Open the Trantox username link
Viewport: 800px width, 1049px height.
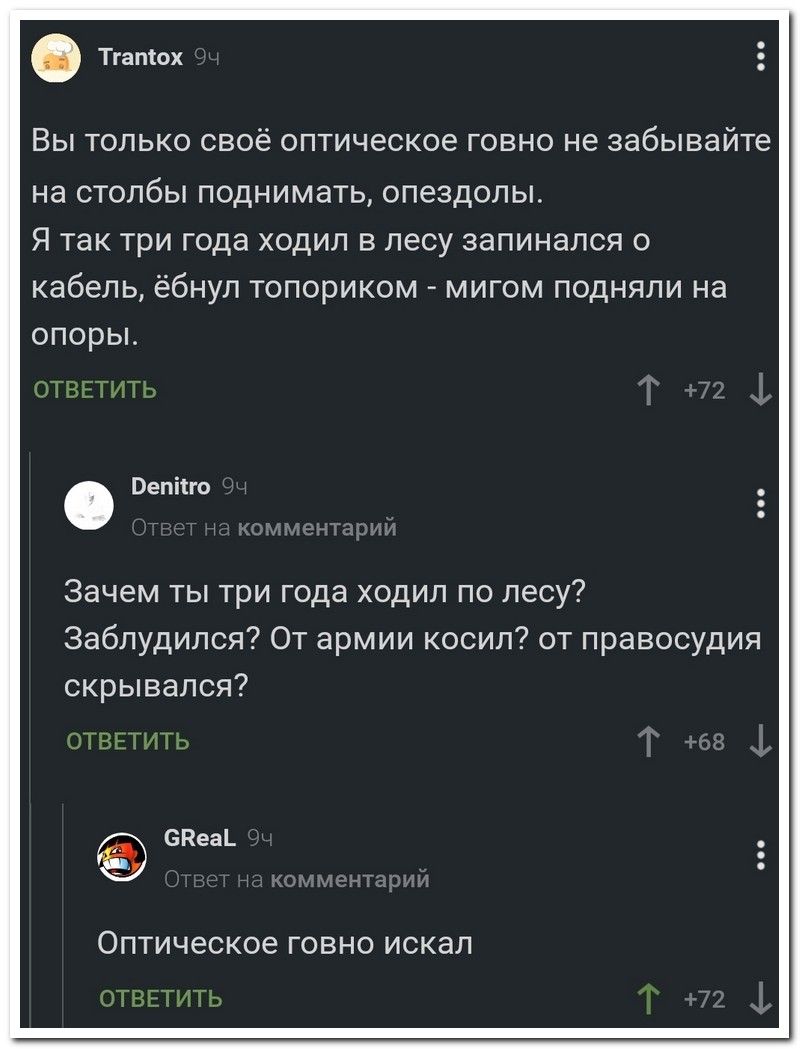pyautogui.click(x=142, y=58)
